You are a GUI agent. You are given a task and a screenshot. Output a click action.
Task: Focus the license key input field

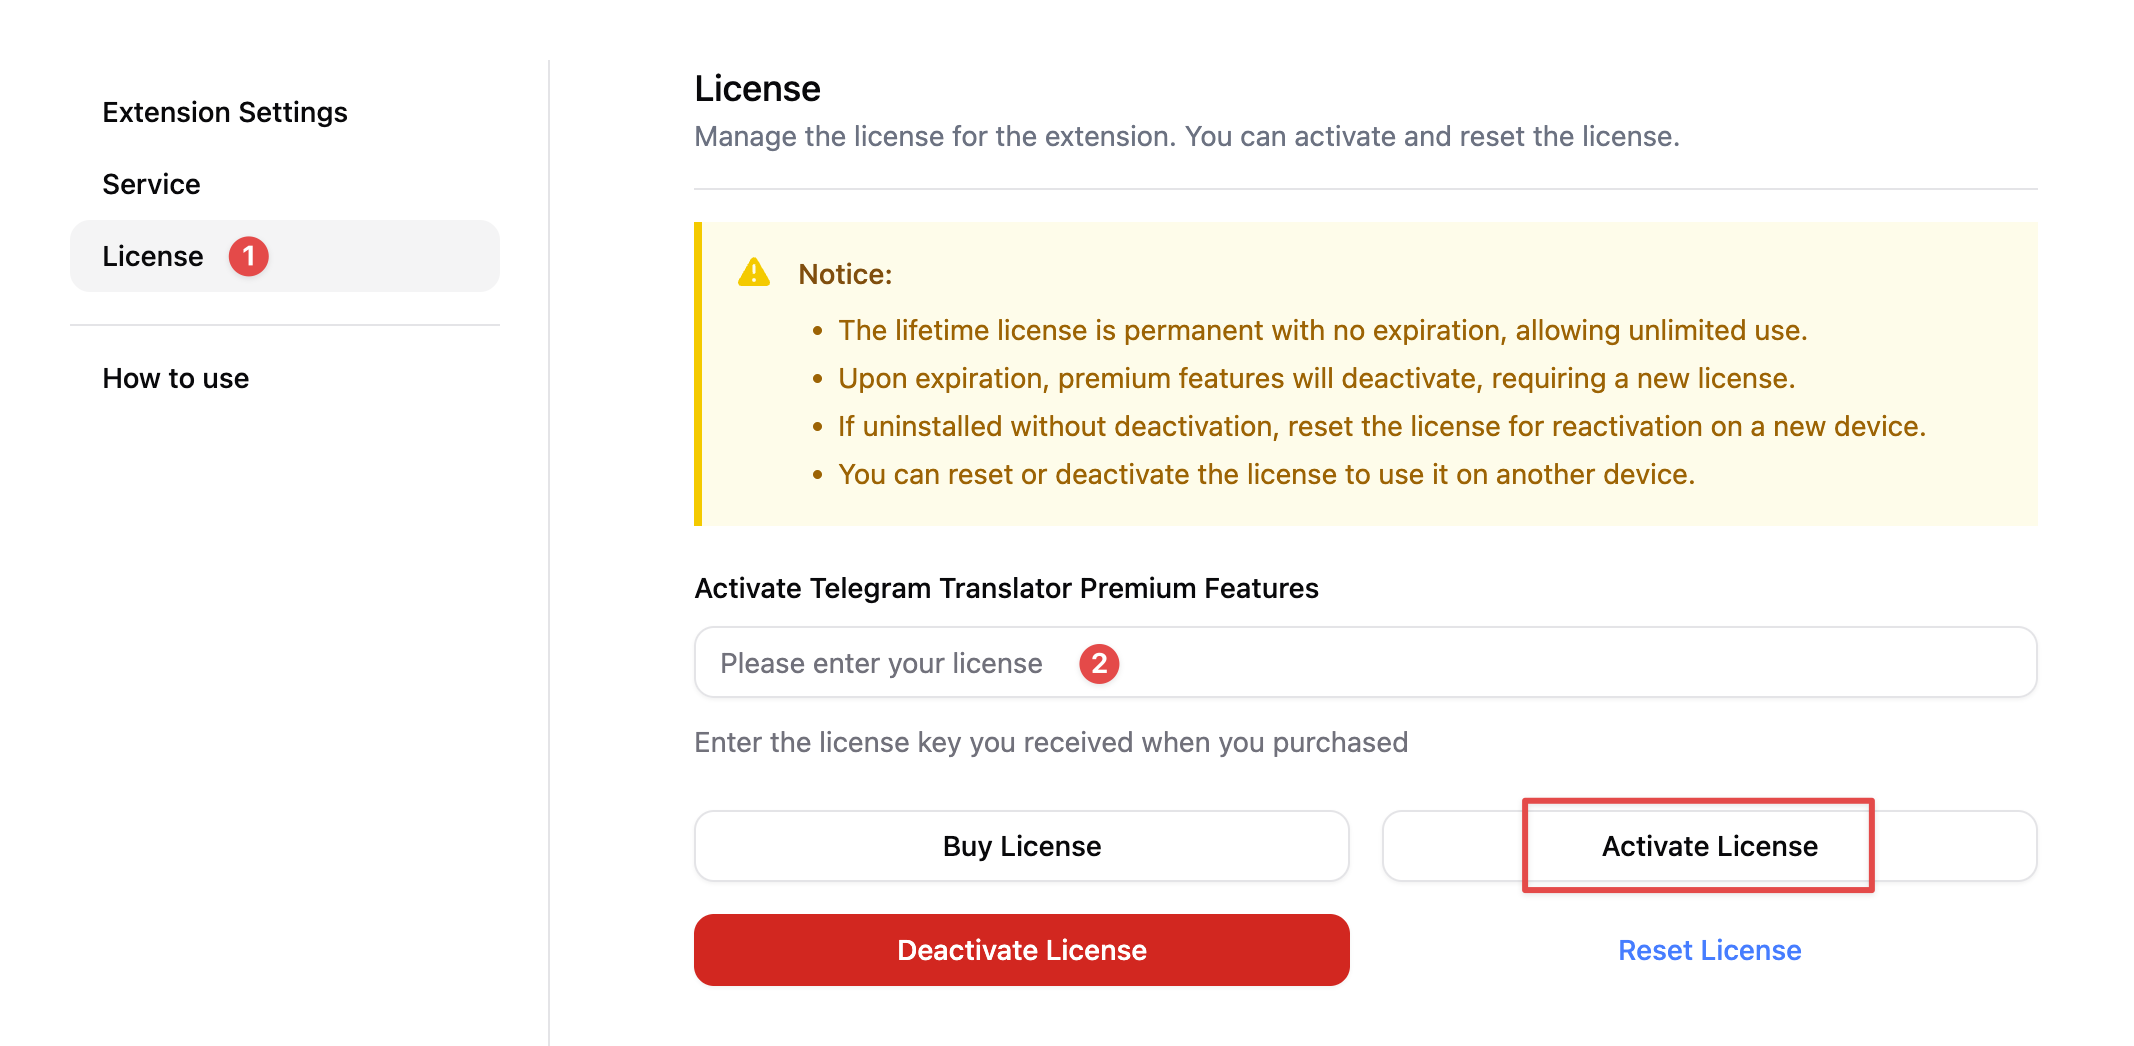click(1365, 662)
